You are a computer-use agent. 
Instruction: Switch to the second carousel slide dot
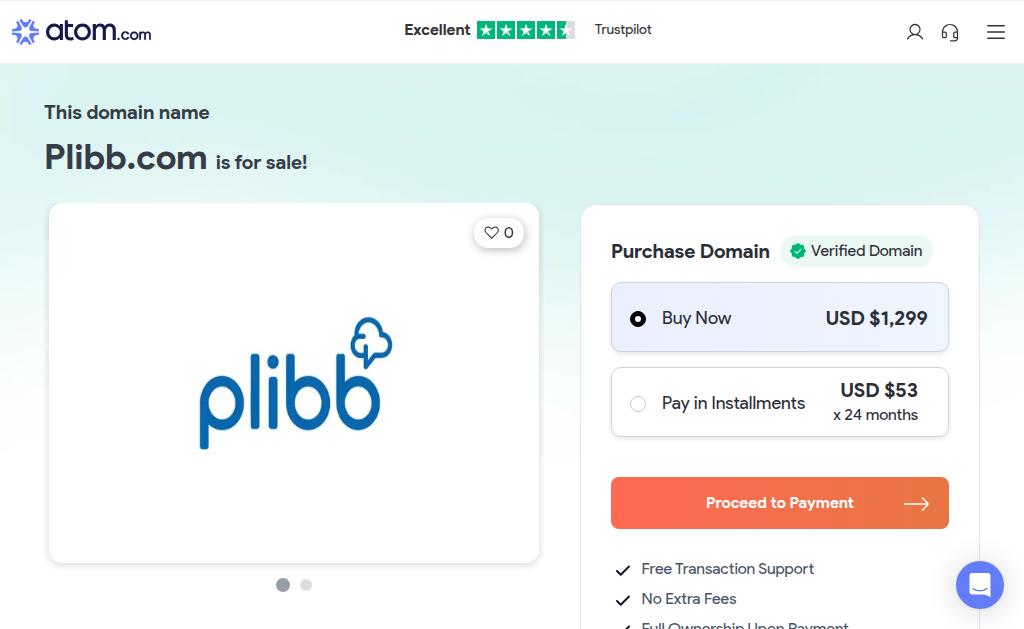306,585
